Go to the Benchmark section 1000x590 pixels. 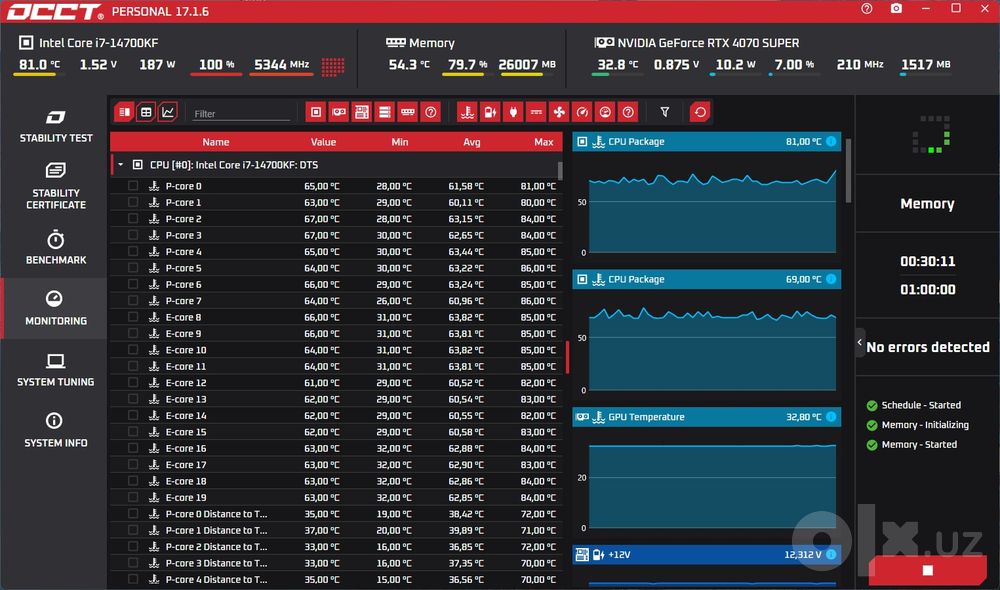(55, 247)
